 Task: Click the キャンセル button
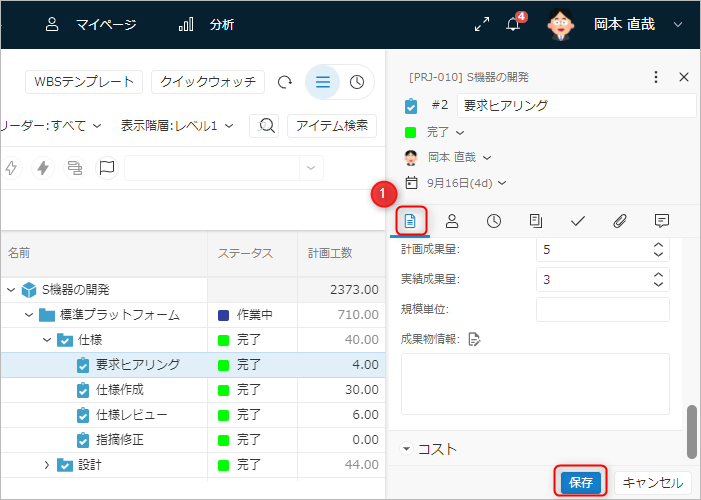(653, 482)
